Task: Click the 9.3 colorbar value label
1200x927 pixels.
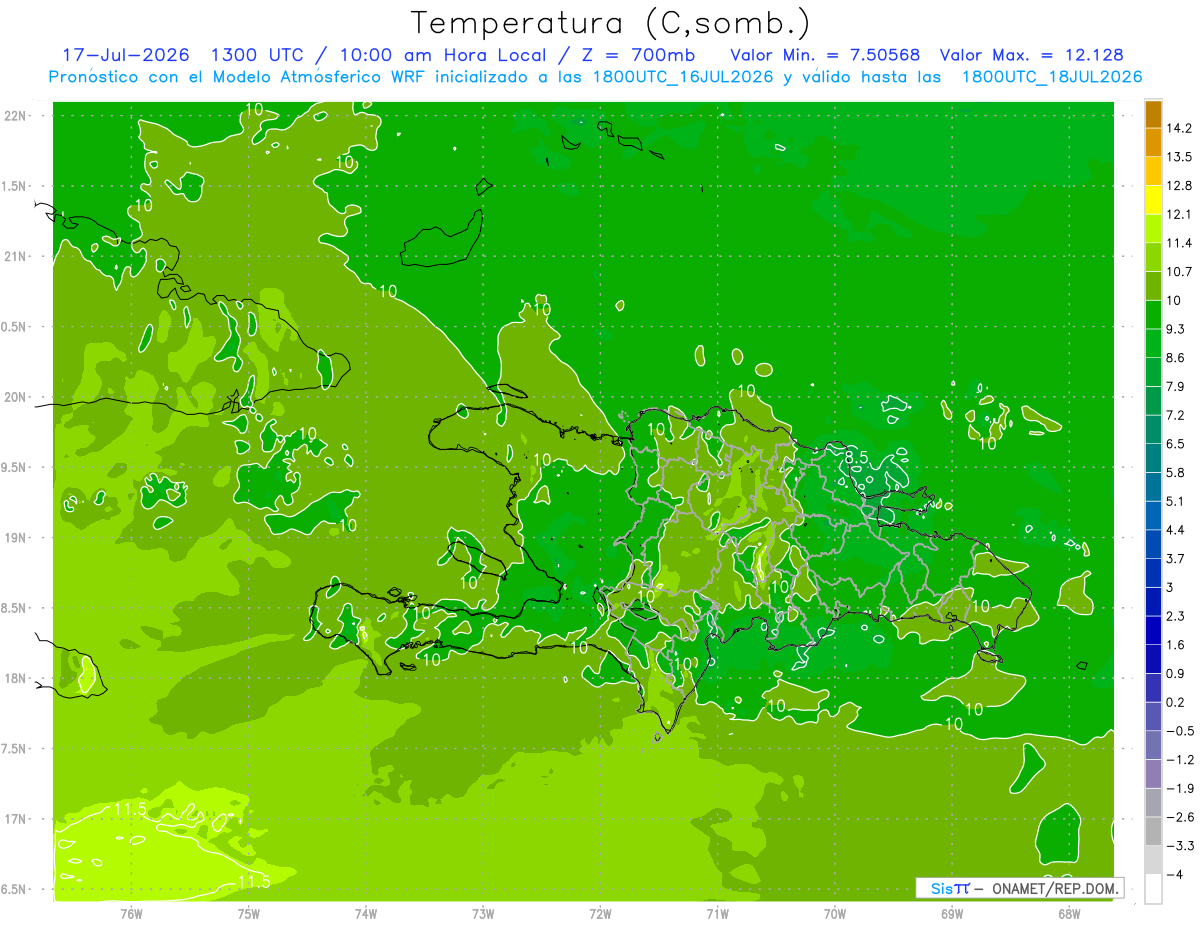Action: click(1175, 329)
